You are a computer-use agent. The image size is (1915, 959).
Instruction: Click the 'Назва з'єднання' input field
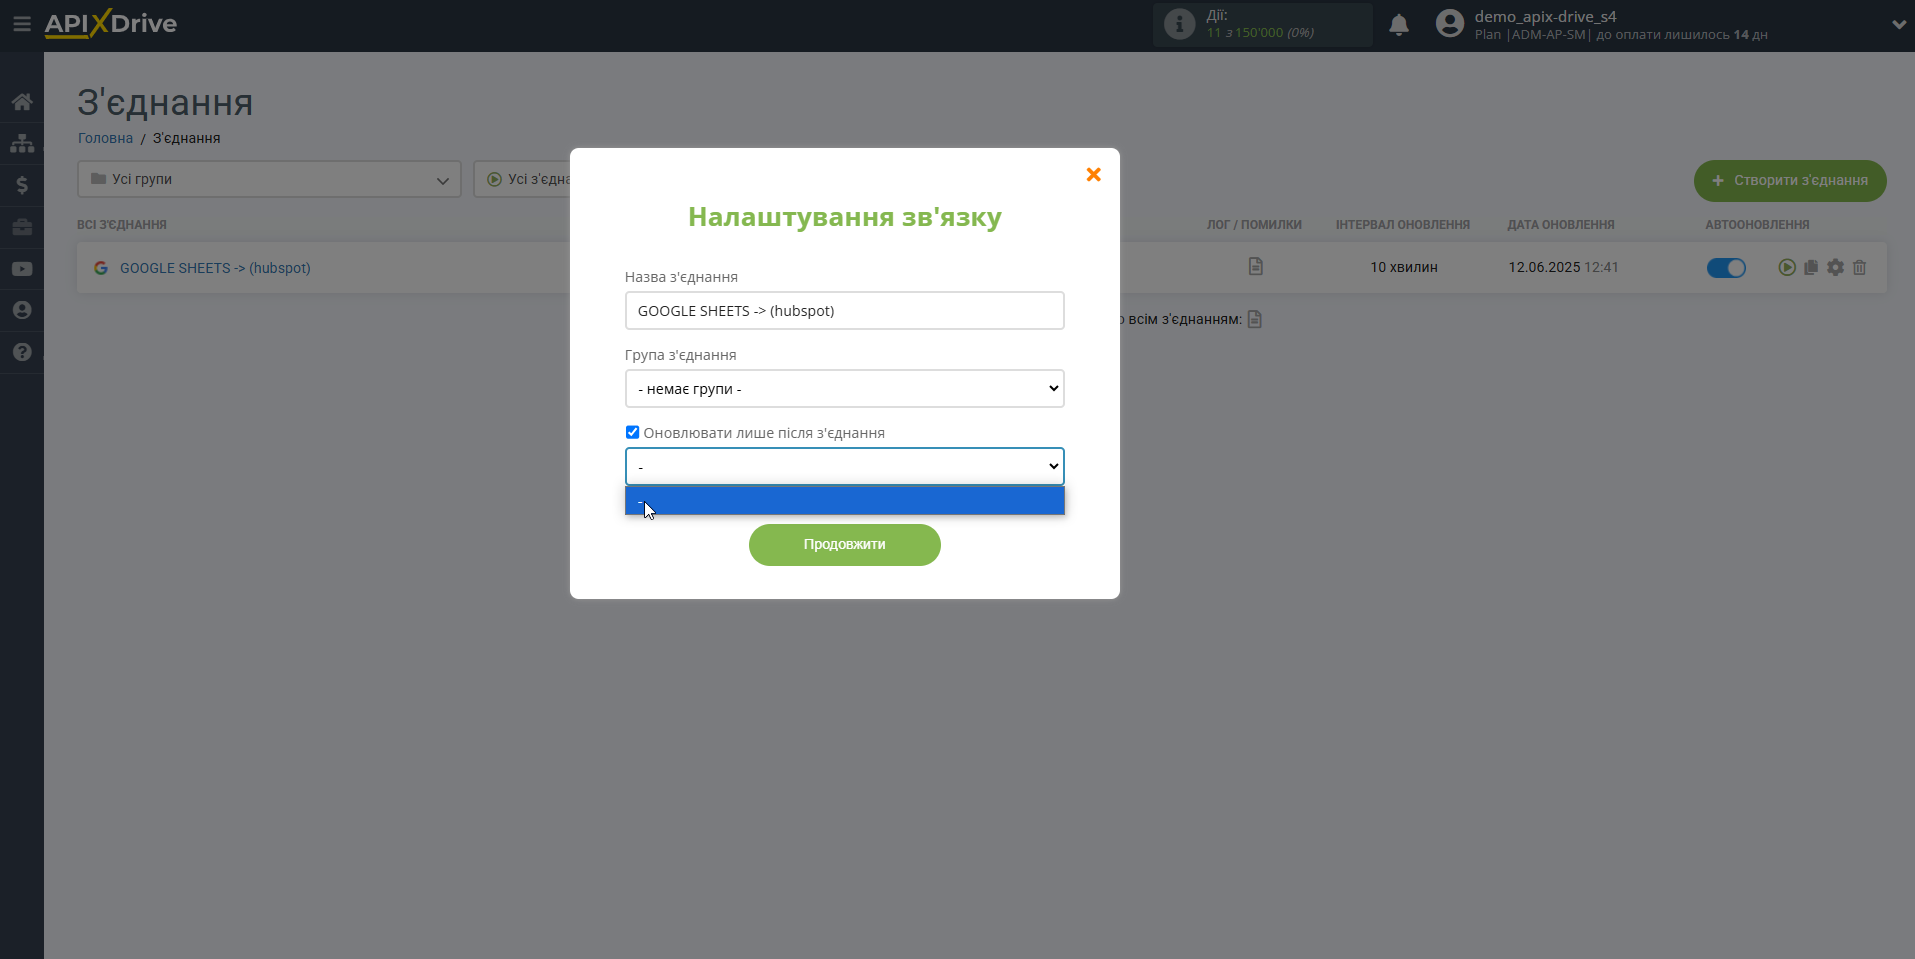(845, 311)
